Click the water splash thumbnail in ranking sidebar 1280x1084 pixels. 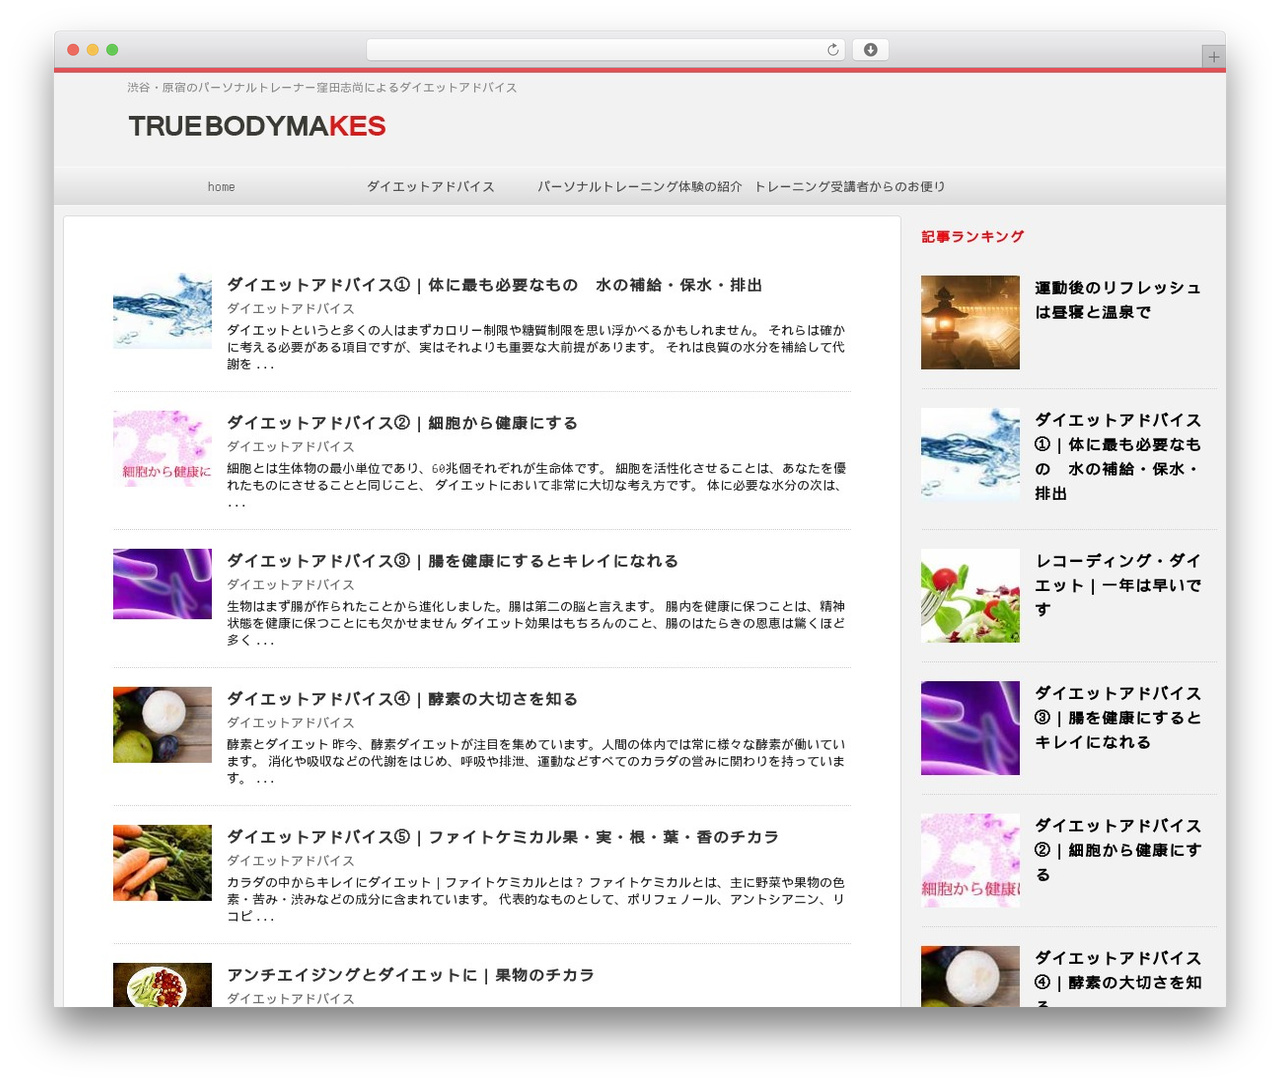tap(970, 454)
